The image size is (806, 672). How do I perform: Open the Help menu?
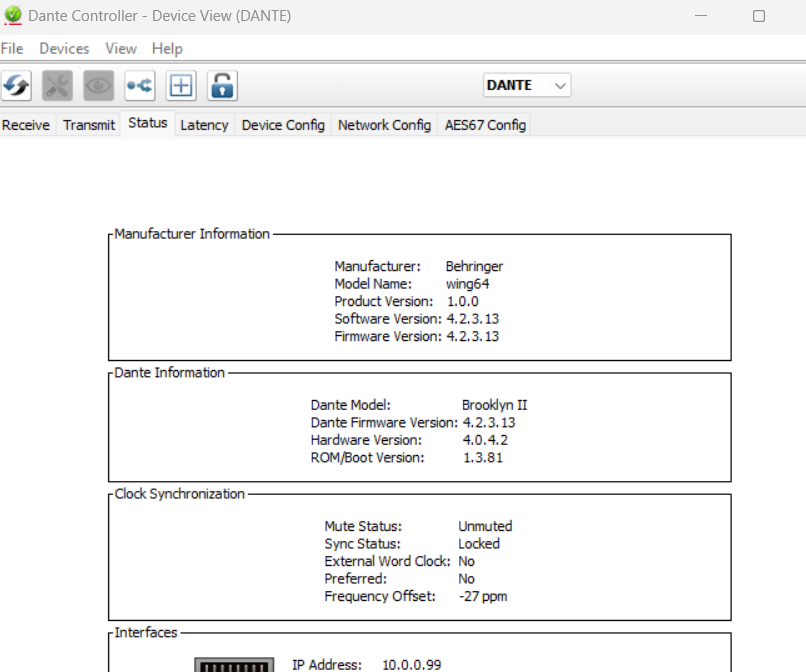(167, 48)
